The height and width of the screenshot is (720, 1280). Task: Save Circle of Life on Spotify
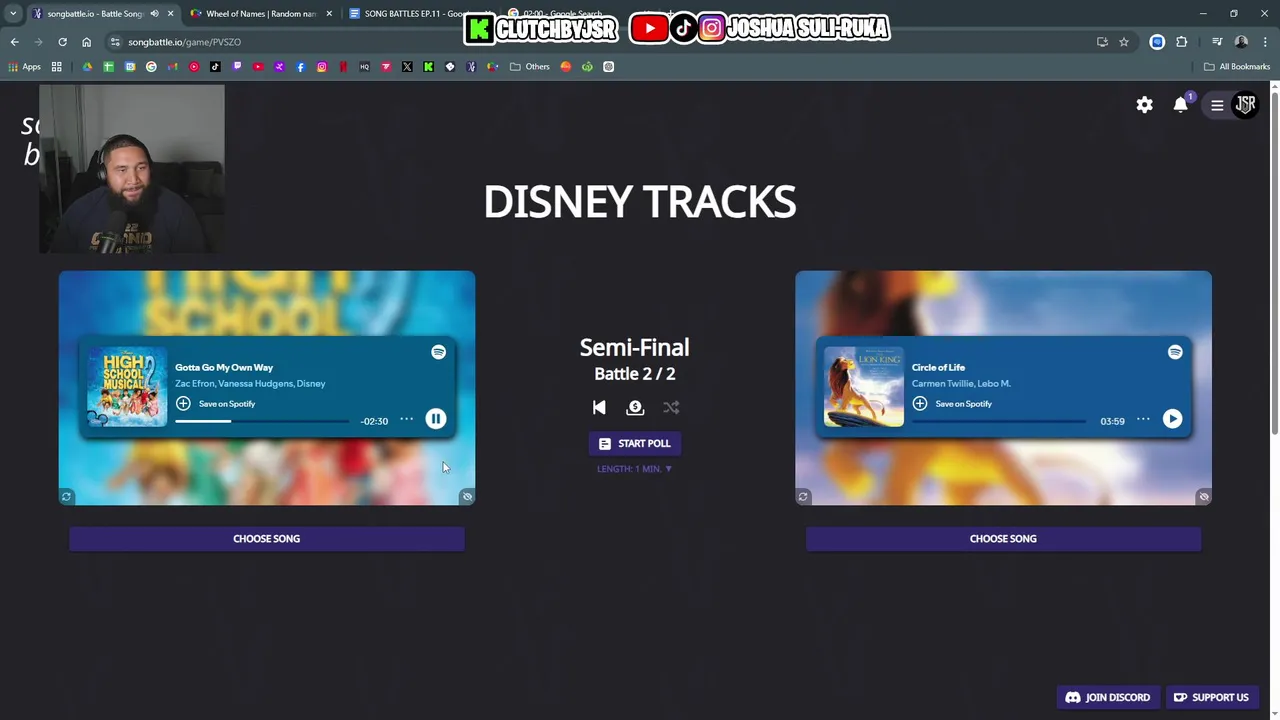point(952,403)
